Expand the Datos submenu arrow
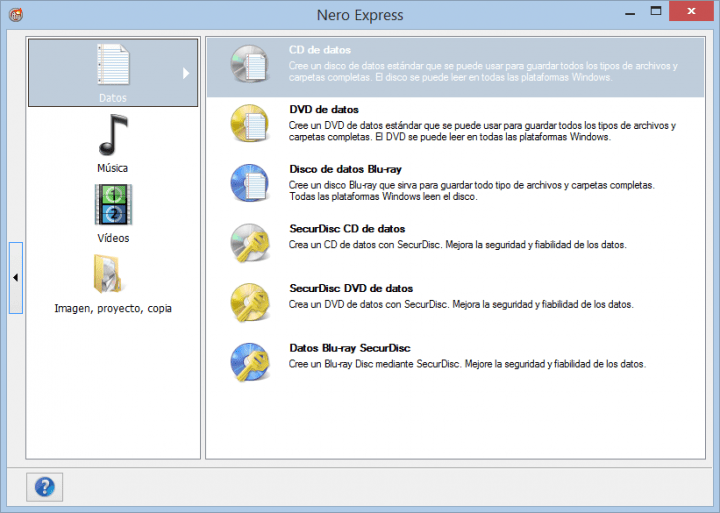The width and height of the screenshot is (720, 513). 186,73
